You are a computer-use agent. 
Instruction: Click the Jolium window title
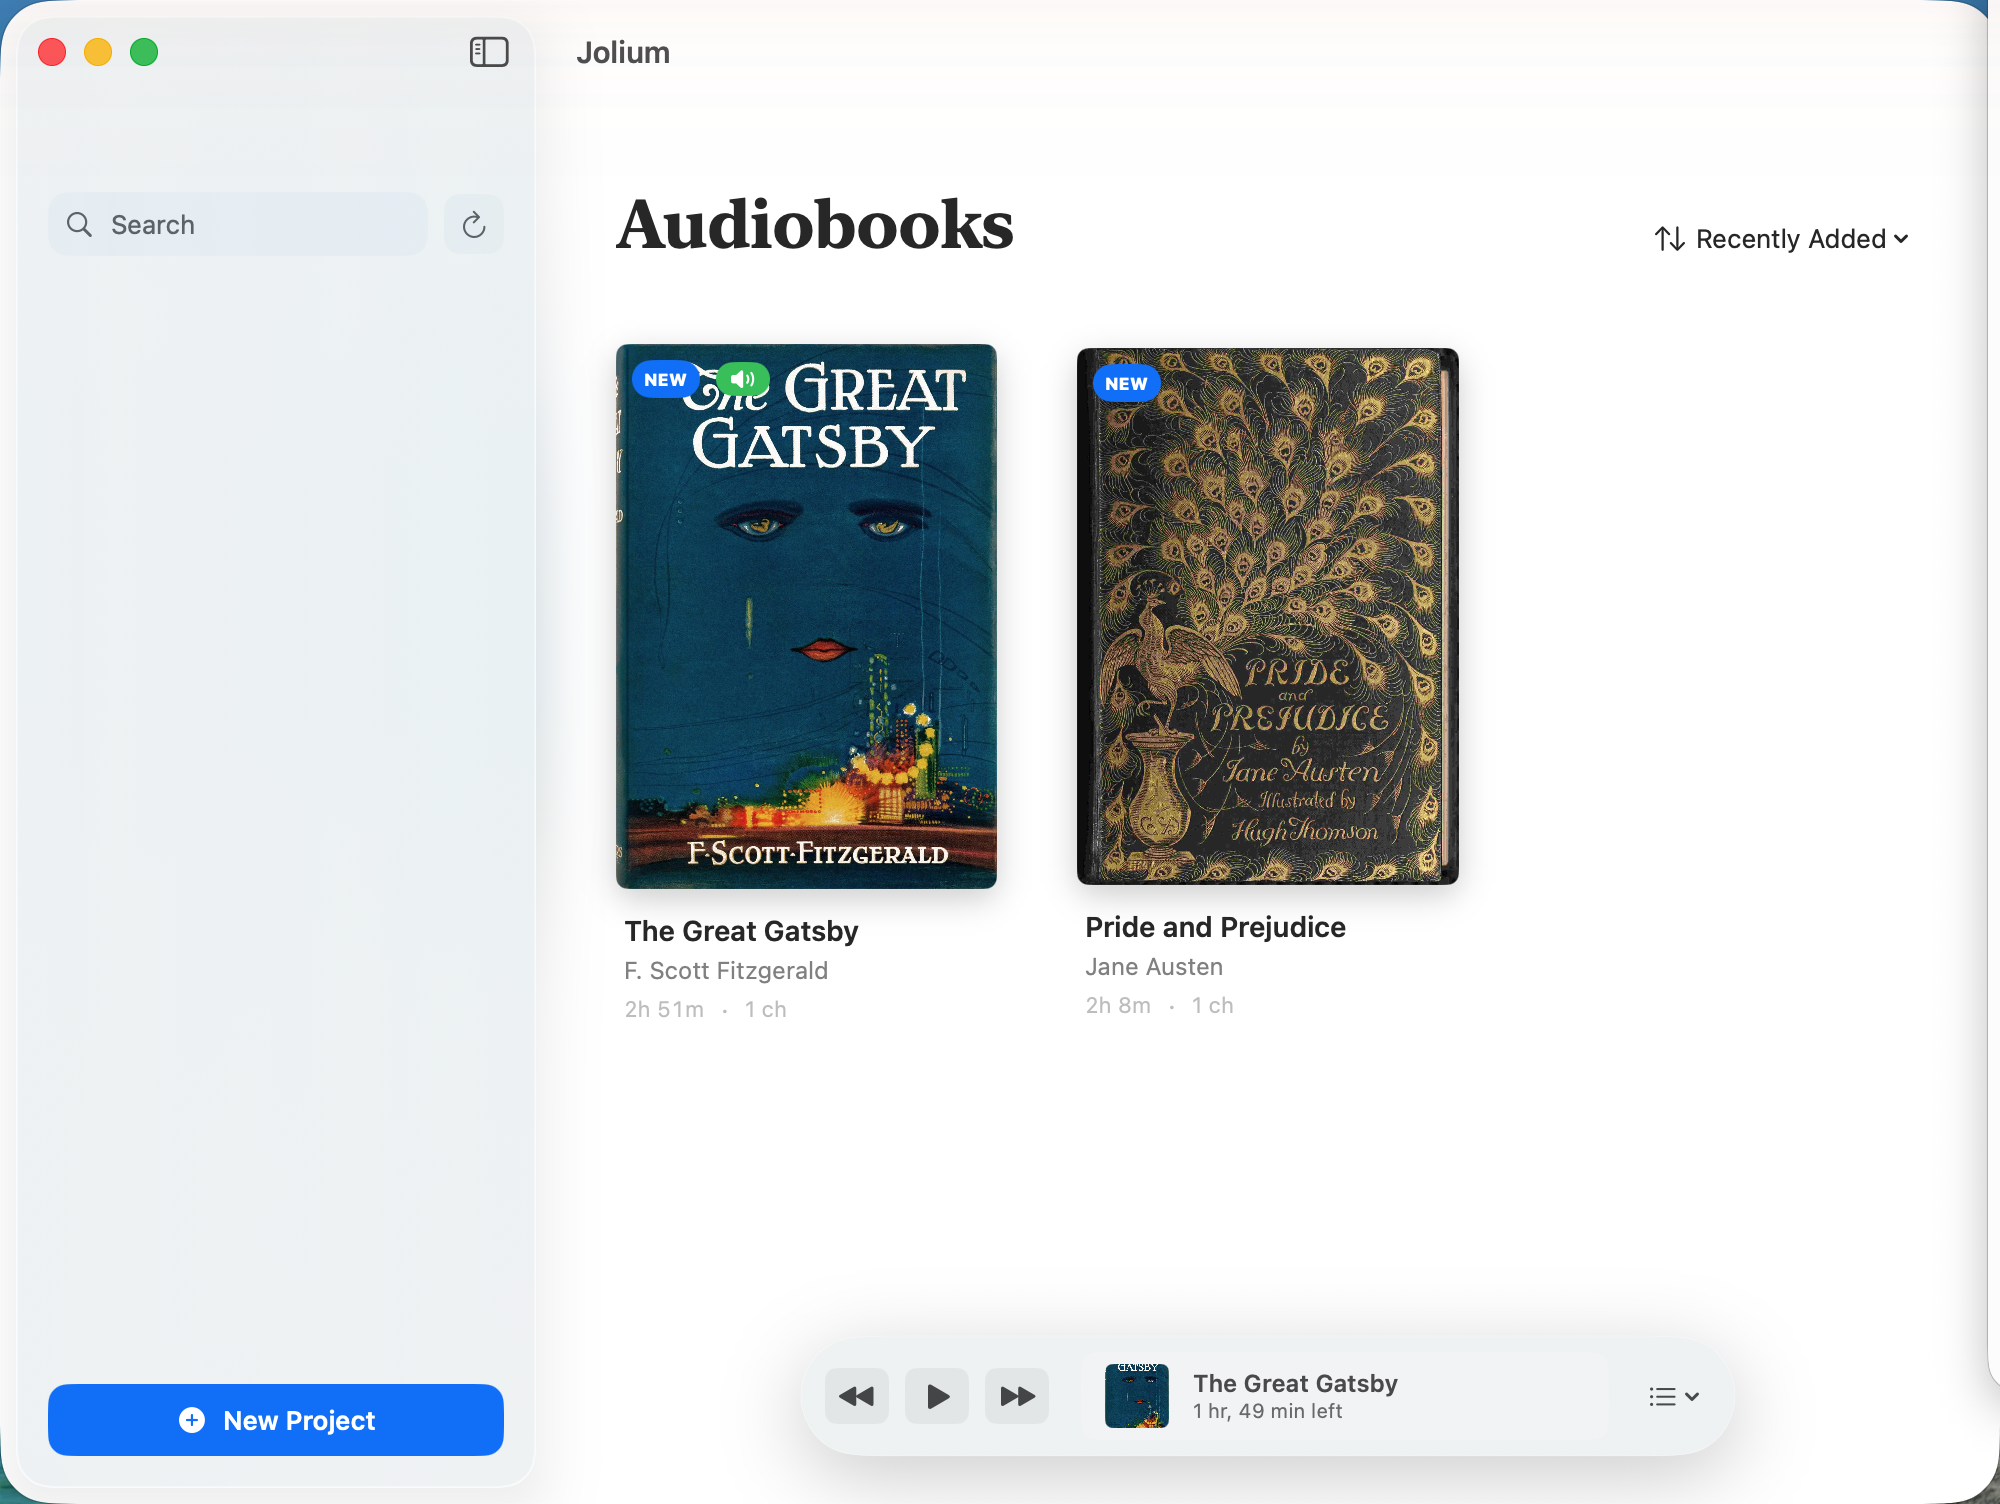(x=623, y=52)
